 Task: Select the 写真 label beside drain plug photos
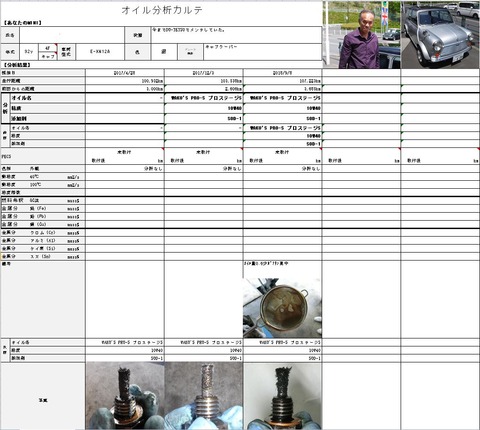[x=43, y=400]
